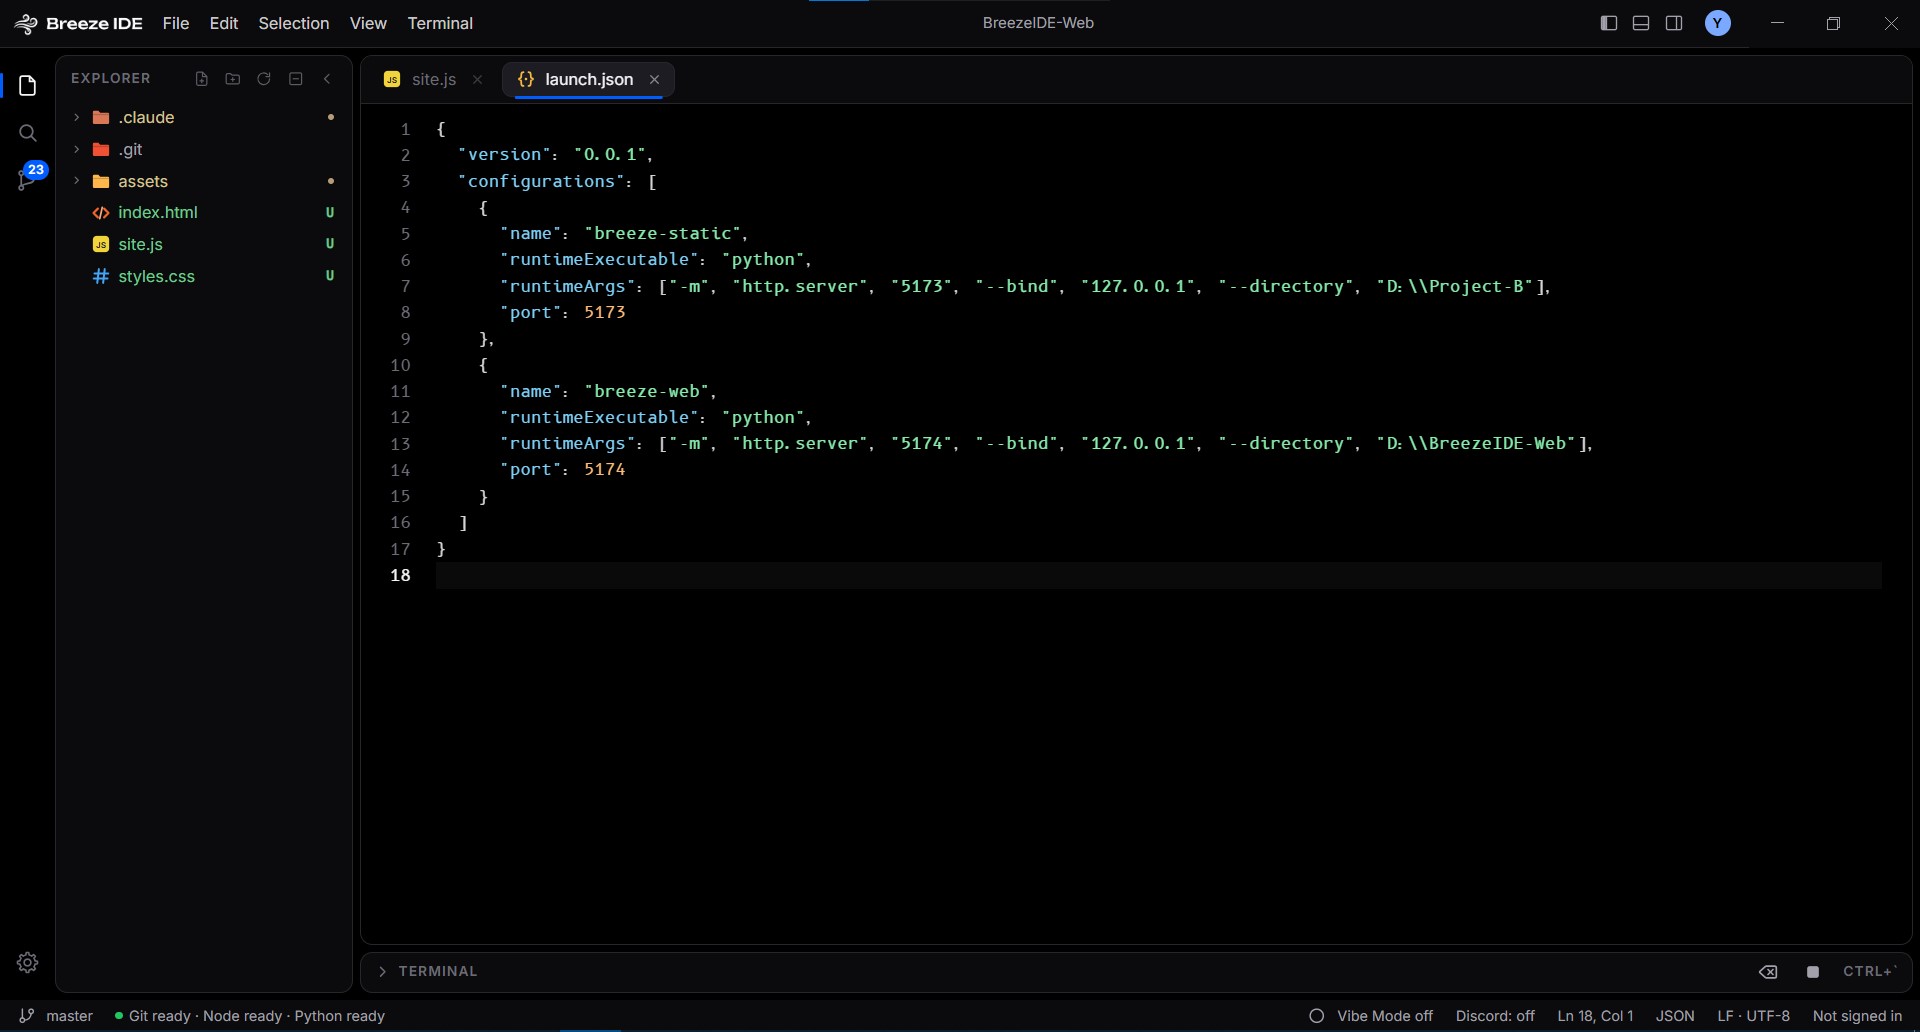Toggle the right sidebar layout icon
Viewport: 1920px width, 1032px height.
point(1674,23)
